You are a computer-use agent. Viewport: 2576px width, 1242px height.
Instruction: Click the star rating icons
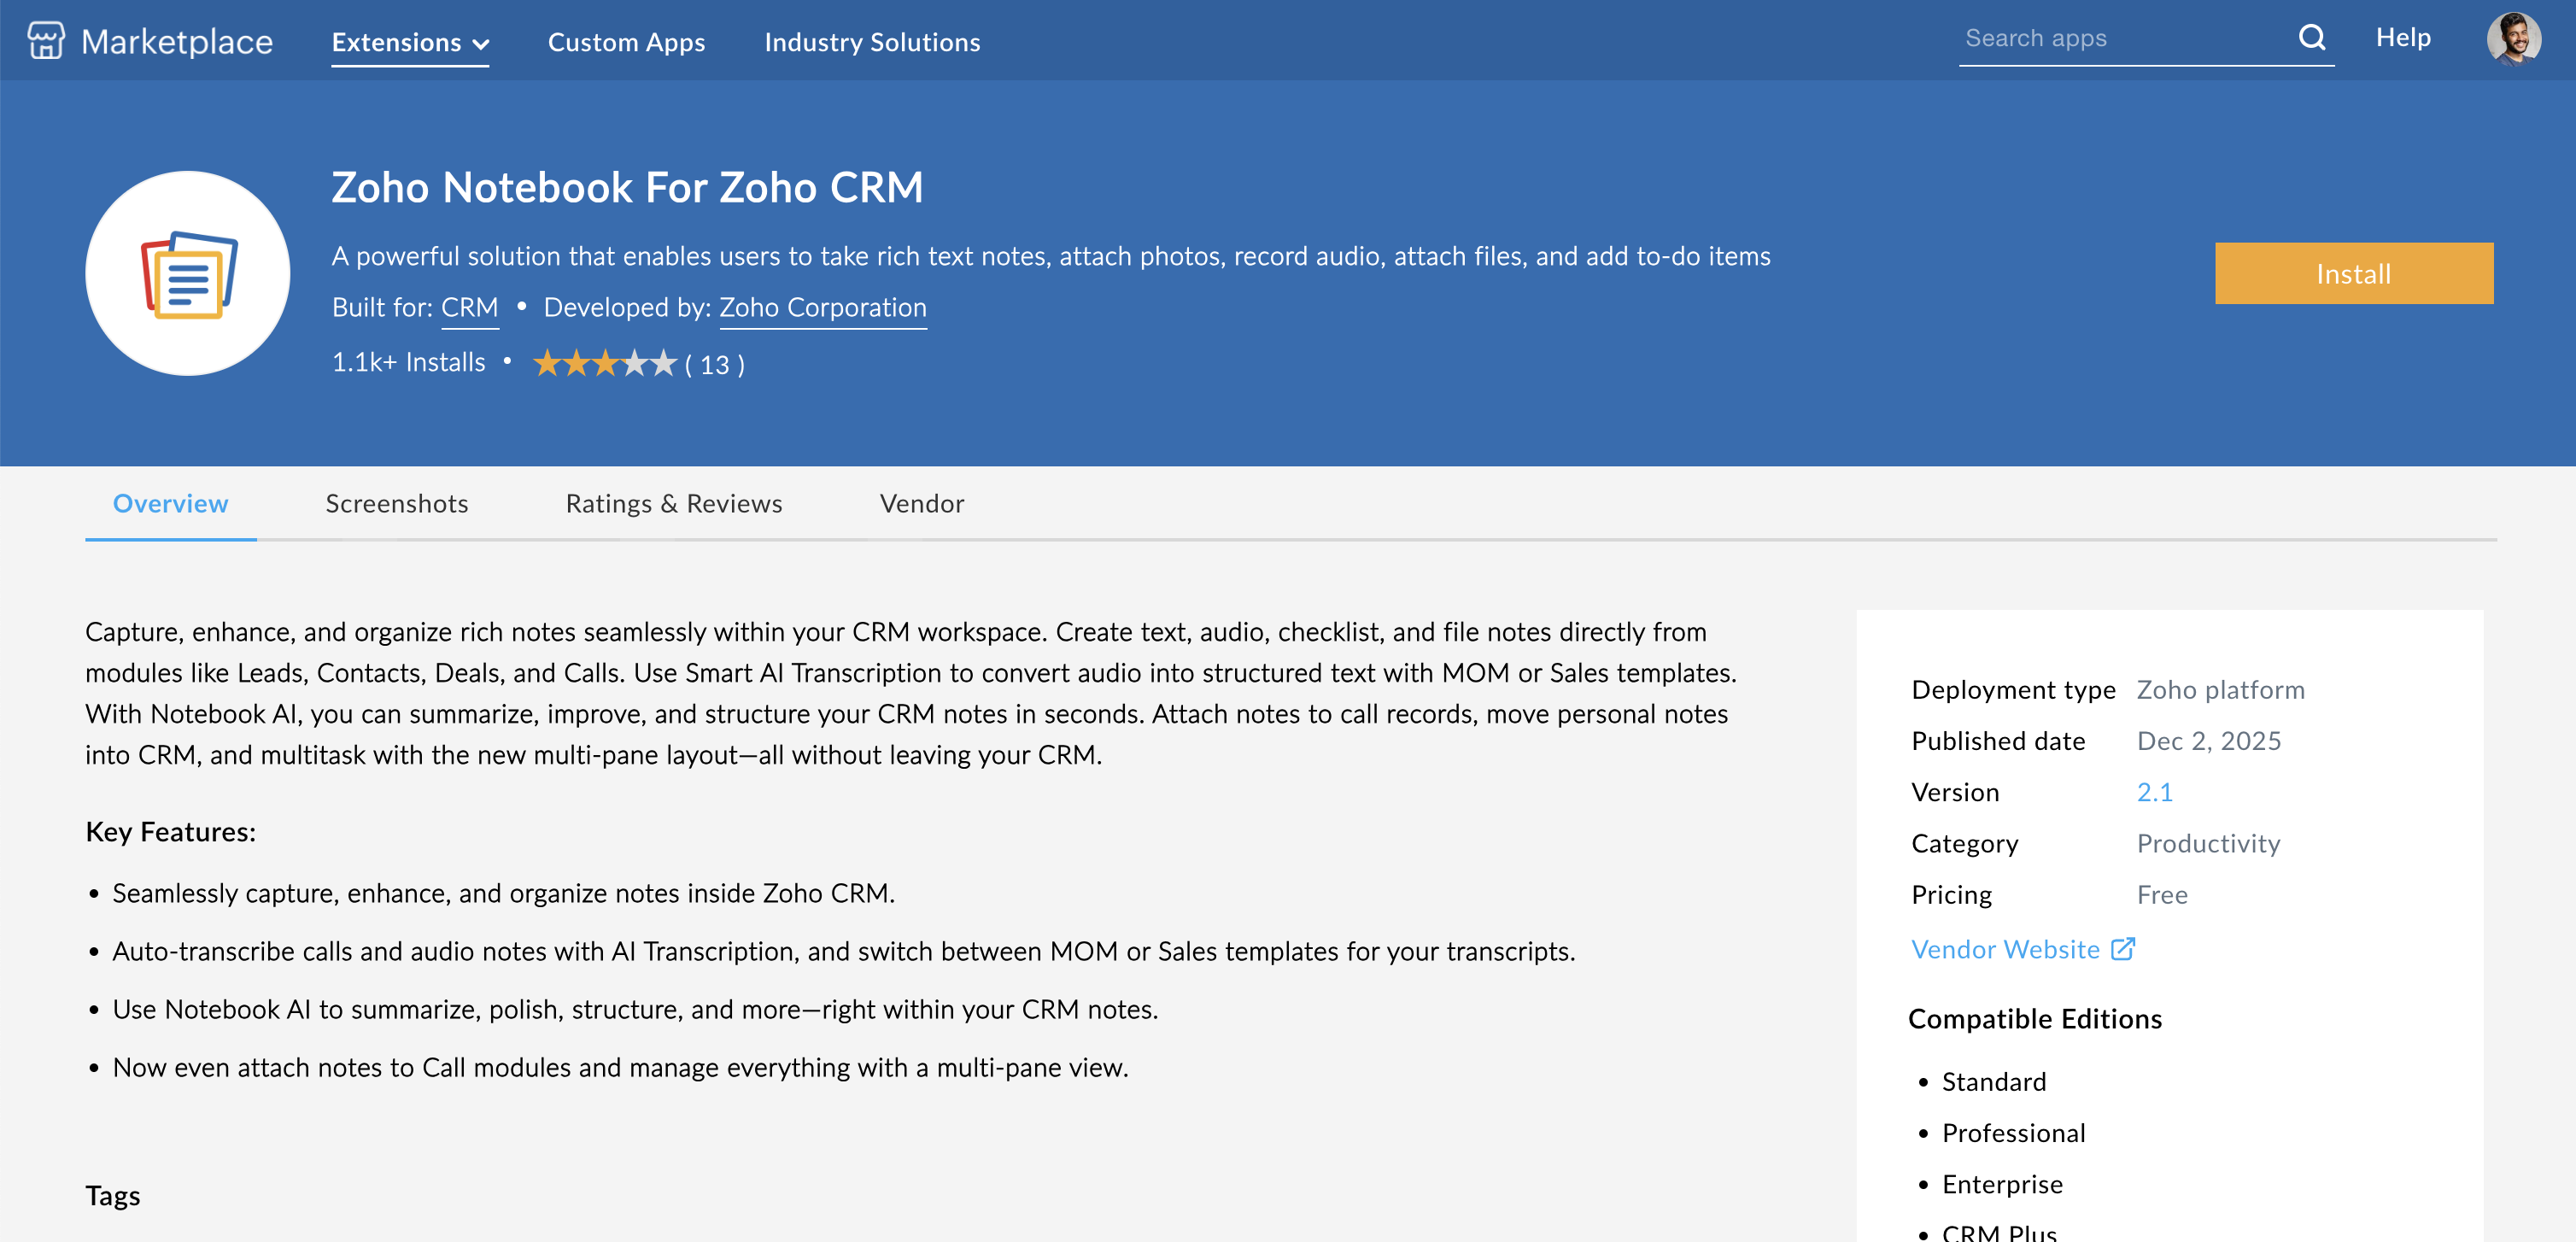tap(605, 363)
